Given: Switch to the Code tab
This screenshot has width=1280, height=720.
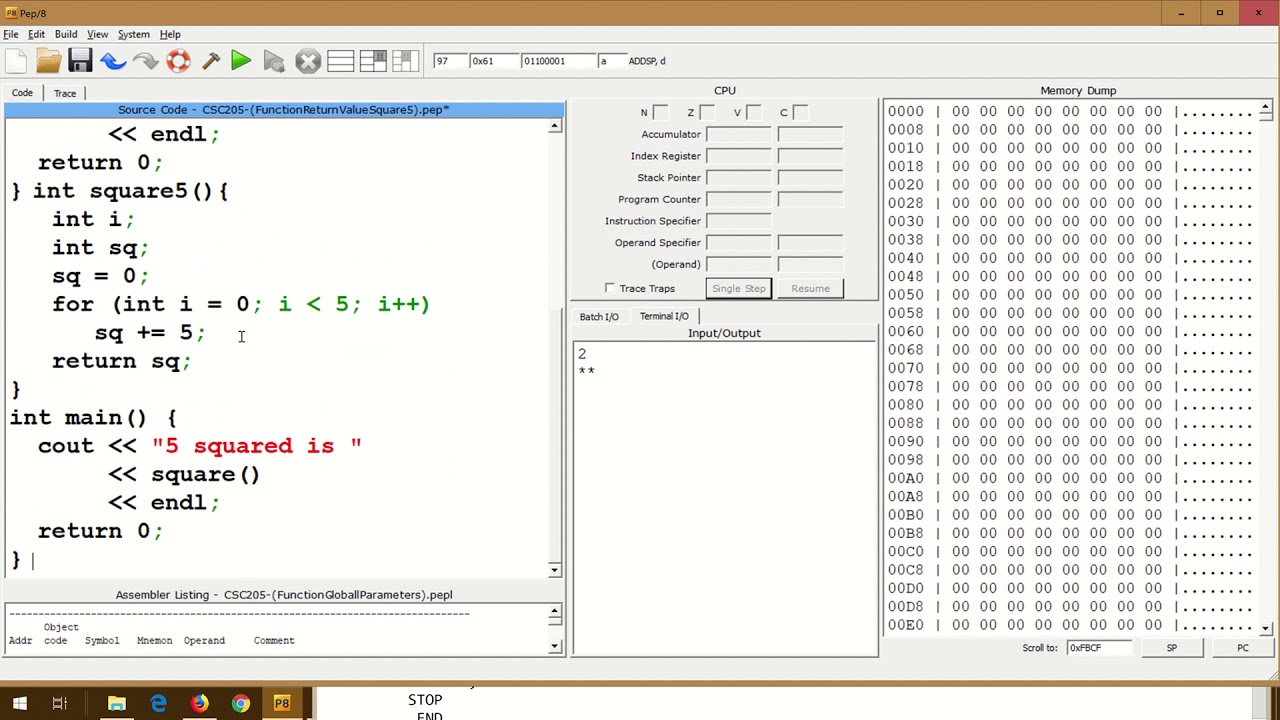Looking at the screenshot, I should [22, 93].
